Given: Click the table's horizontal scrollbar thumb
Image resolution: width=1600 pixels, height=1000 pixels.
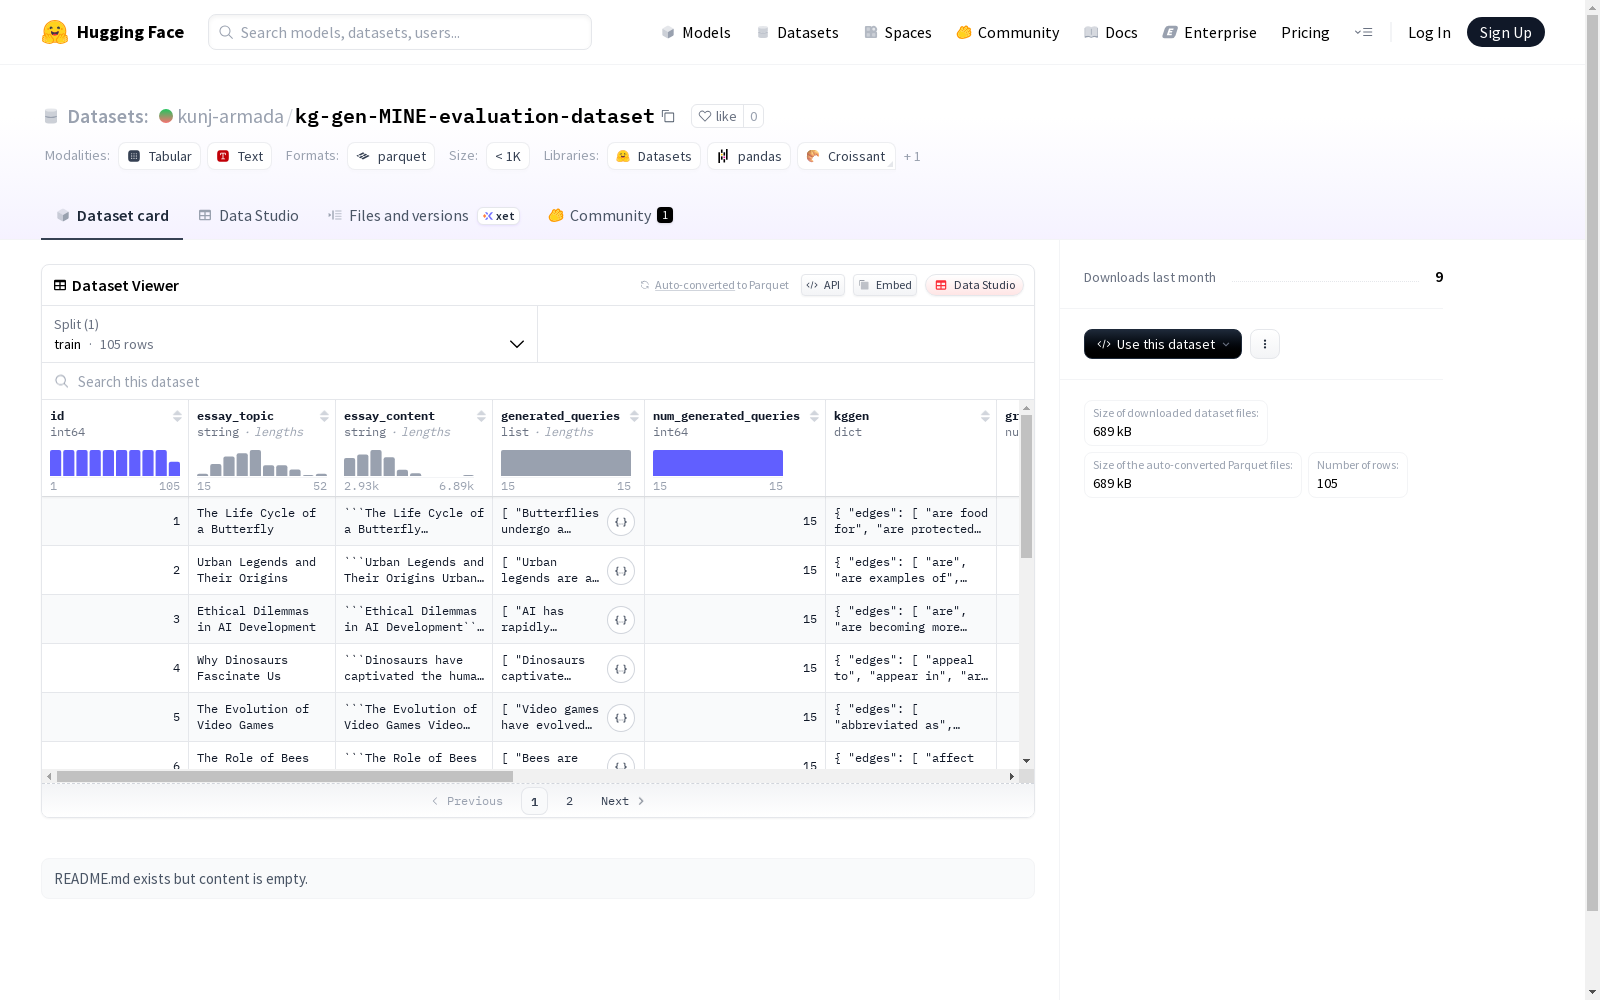Looking at the screenshot, I should click(285, 776).
